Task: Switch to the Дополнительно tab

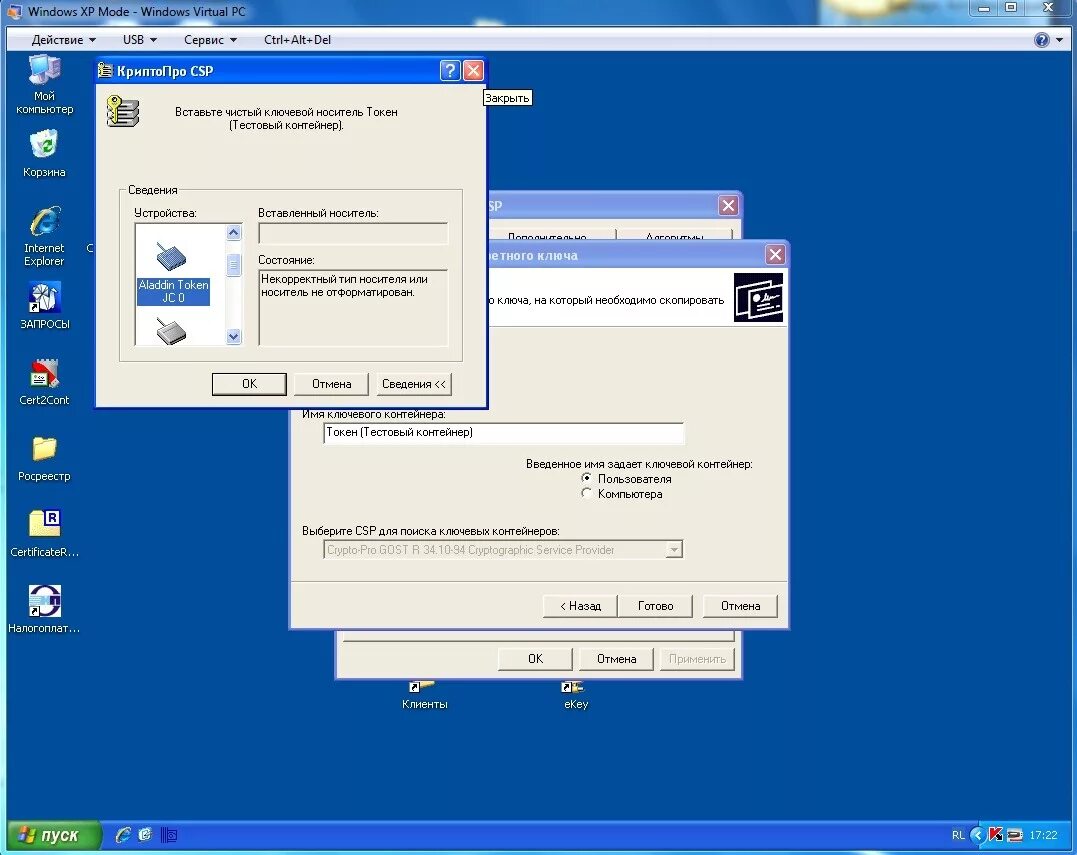Action: coord(547,236)
